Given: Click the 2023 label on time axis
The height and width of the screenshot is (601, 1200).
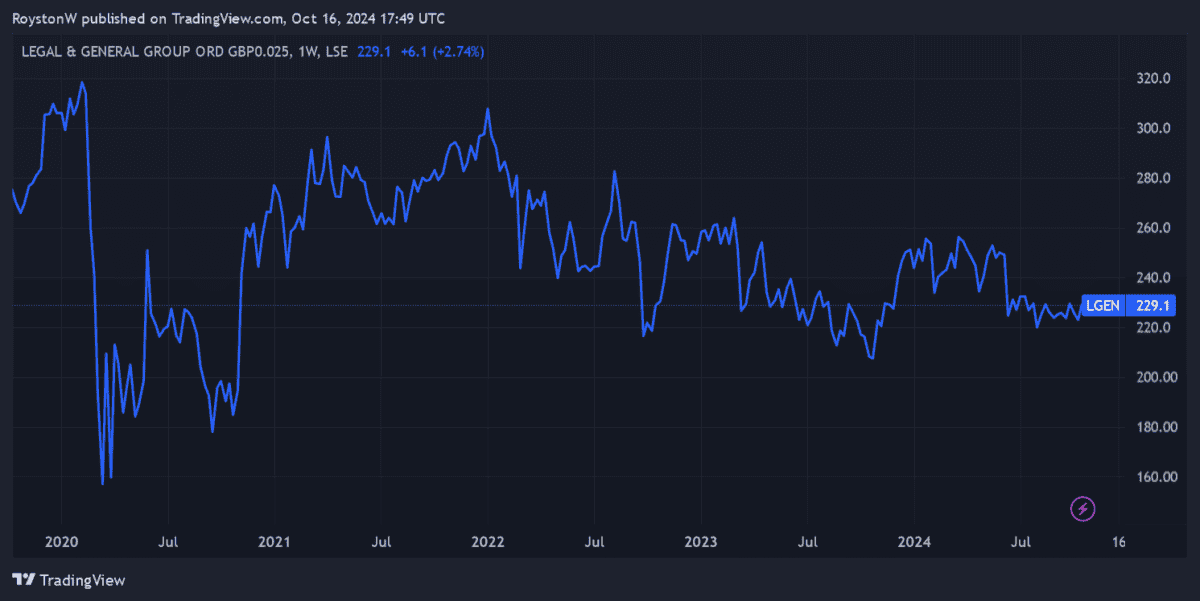Looking at the screenshot, I should coord(701,542).
